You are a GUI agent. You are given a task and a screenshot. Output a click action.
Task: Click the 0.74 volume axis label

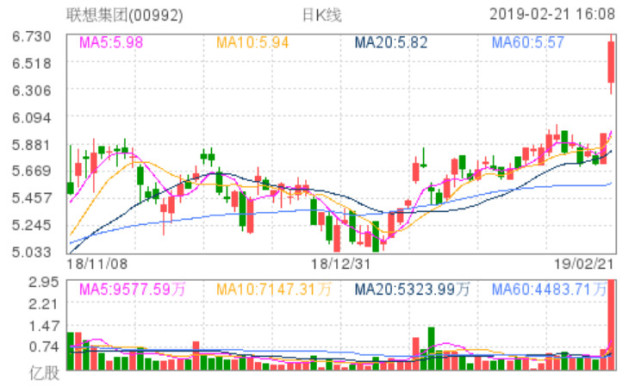coord(43,347)
